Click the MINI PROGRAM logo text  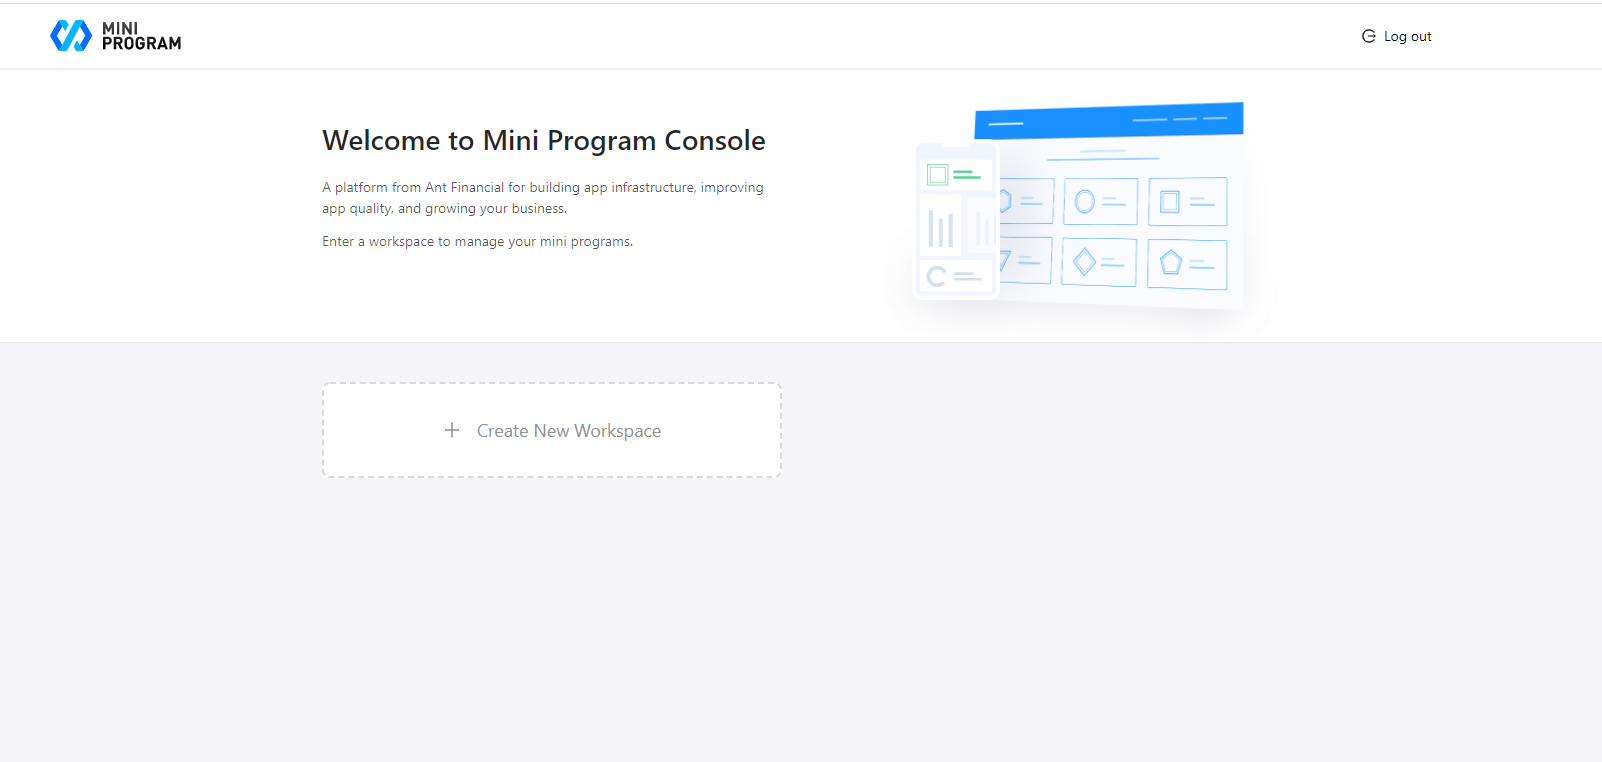[x=141, y=36]
